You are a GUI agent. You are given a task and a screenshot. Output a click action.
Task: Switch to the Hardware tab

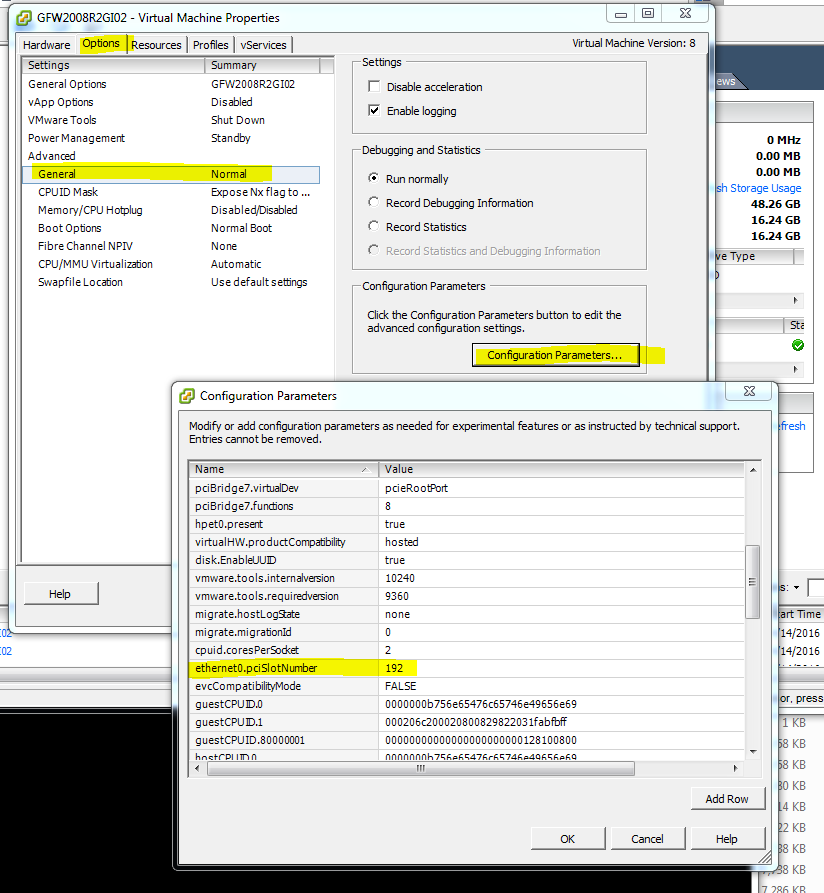pos(47,45)
